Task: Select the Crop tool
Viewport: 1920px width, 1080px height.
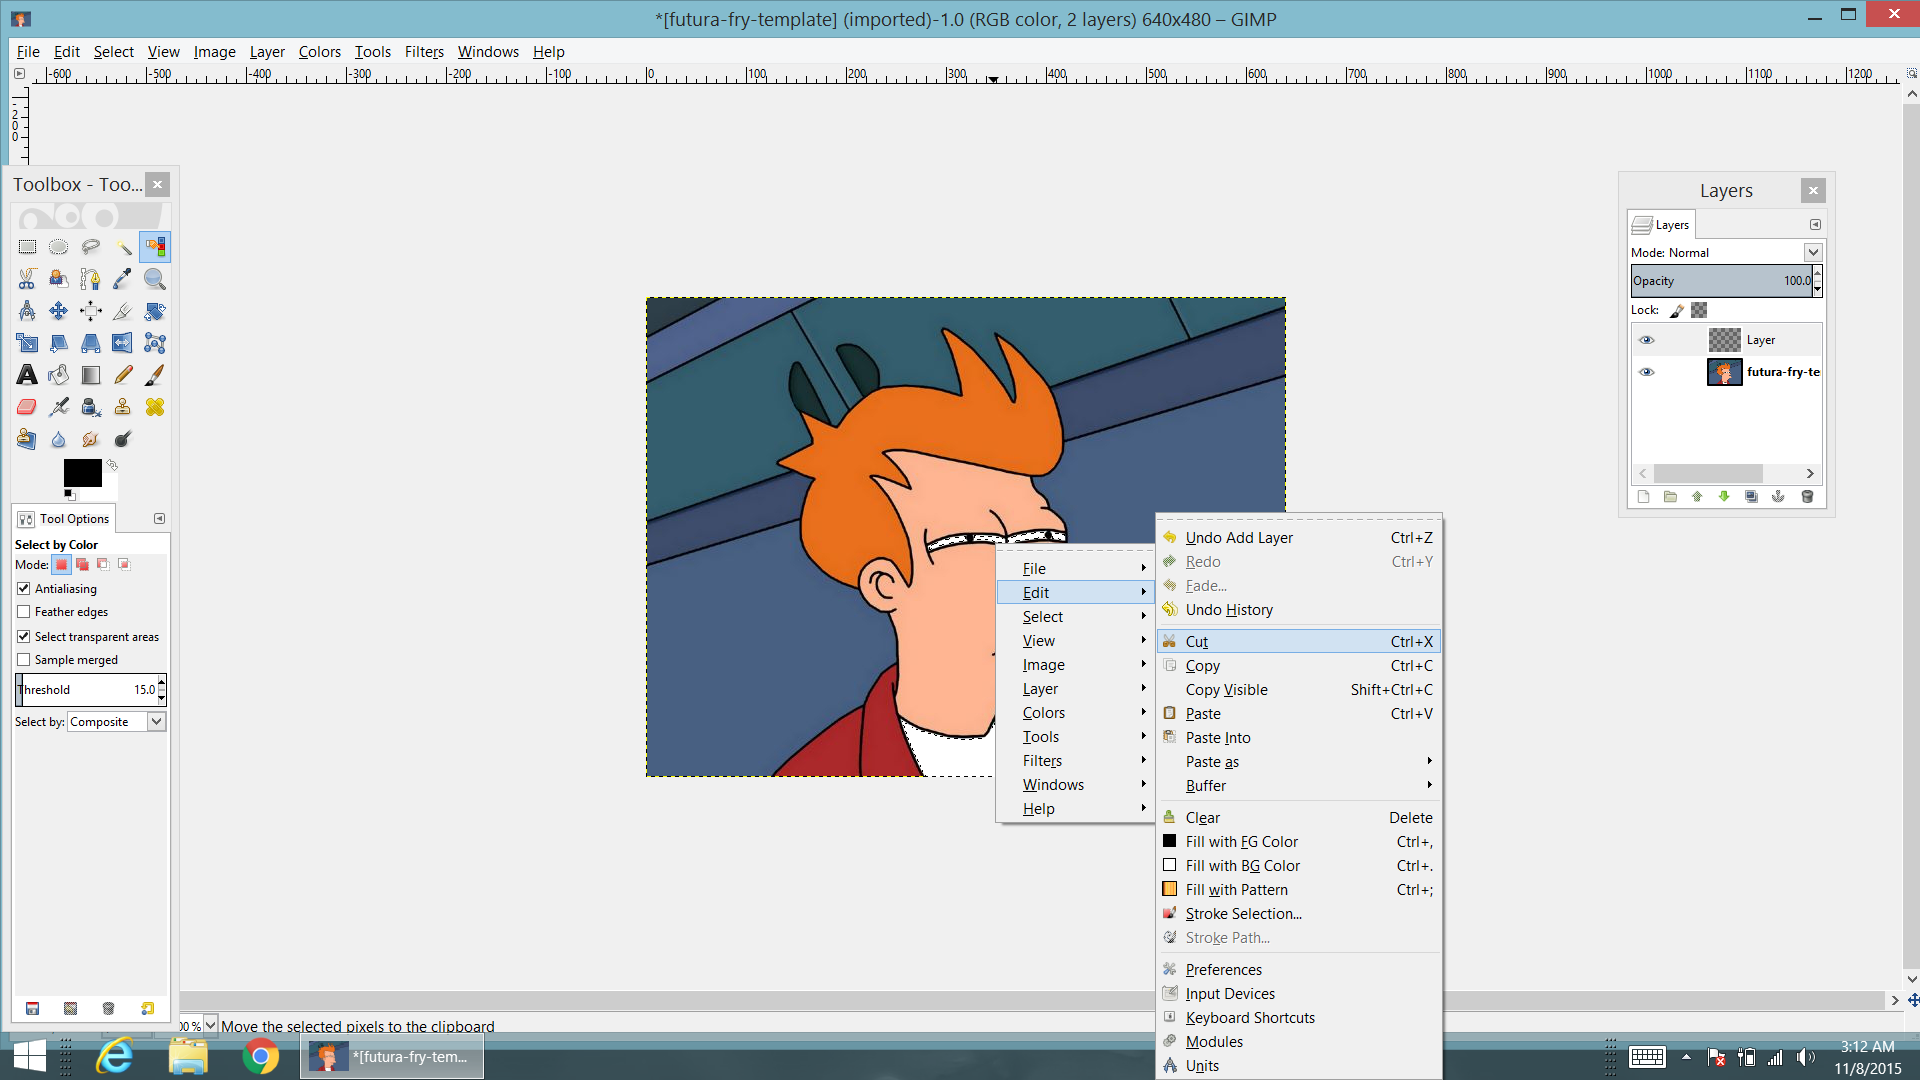Action: pyautogui.click(x=123, y=311)
